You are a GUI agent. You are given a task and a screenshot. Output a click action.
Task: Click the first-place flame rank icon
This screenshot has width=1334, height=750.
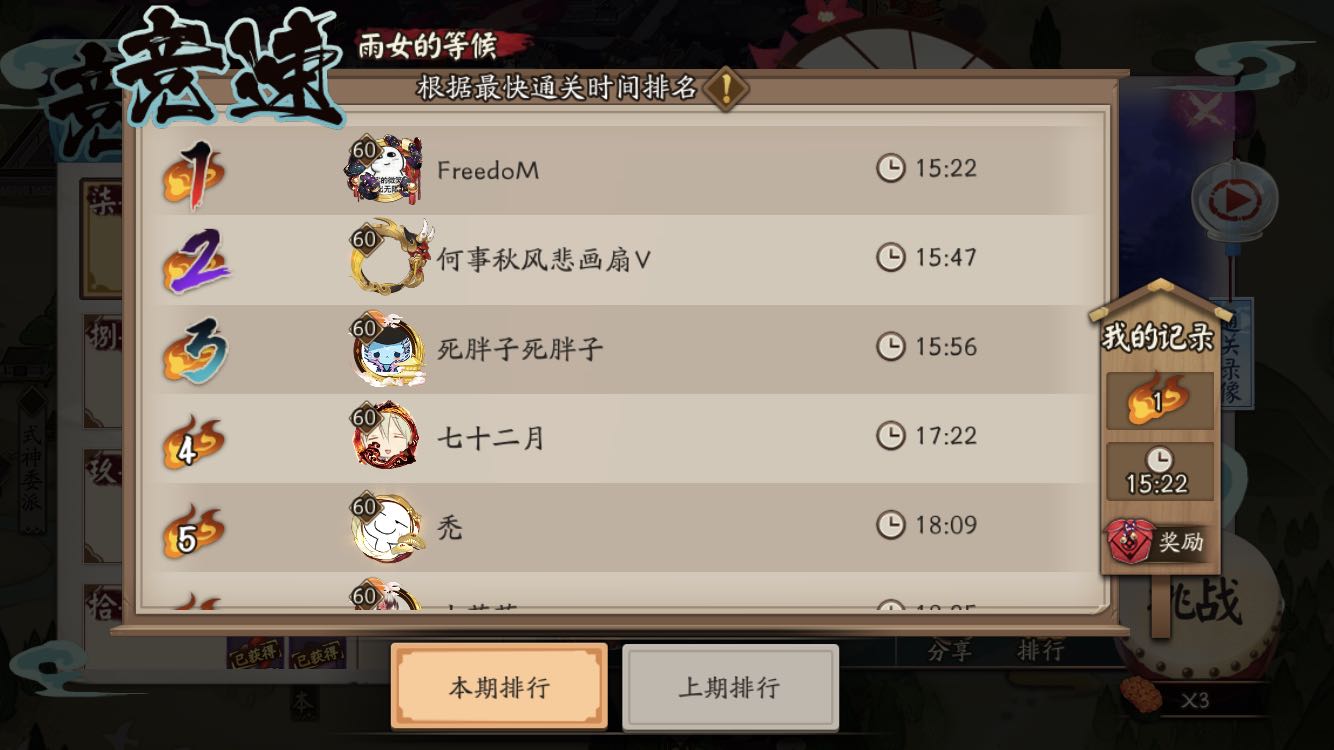click(195, 173)
